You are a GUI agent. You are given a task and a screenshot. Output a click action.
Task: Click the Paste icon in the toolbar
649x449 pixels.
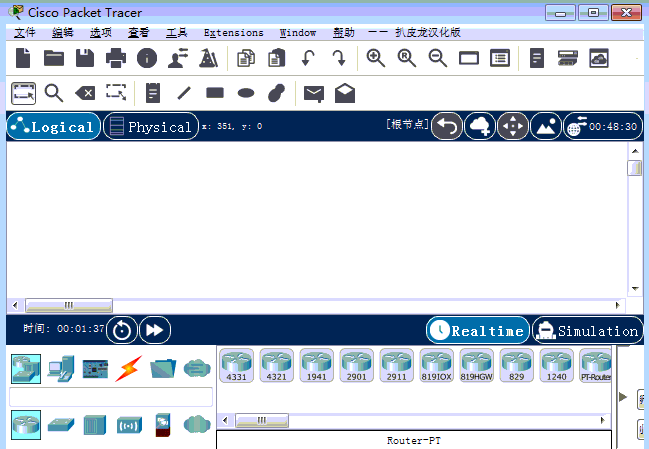point(277,58)
